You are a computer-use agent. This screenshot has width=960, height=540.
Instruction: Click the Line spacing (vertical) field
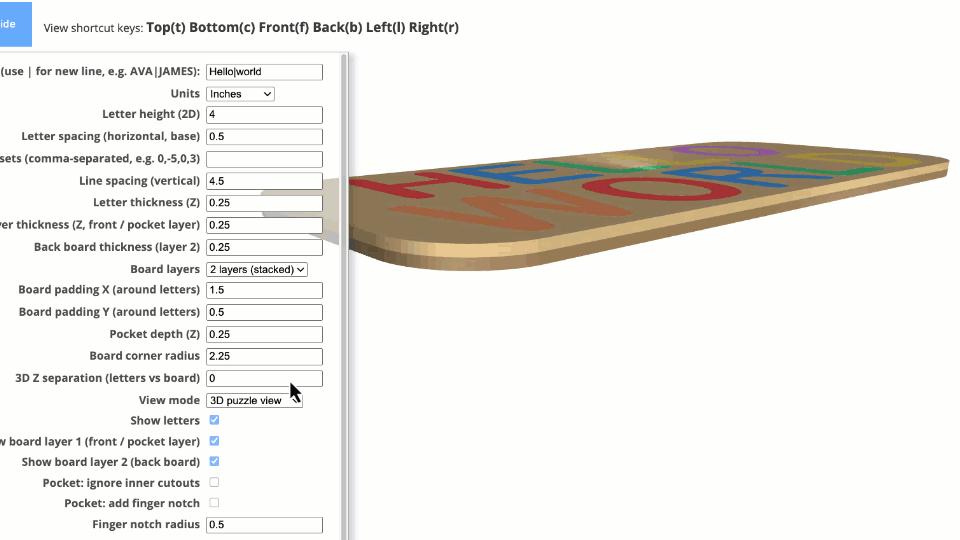point(264,181)
